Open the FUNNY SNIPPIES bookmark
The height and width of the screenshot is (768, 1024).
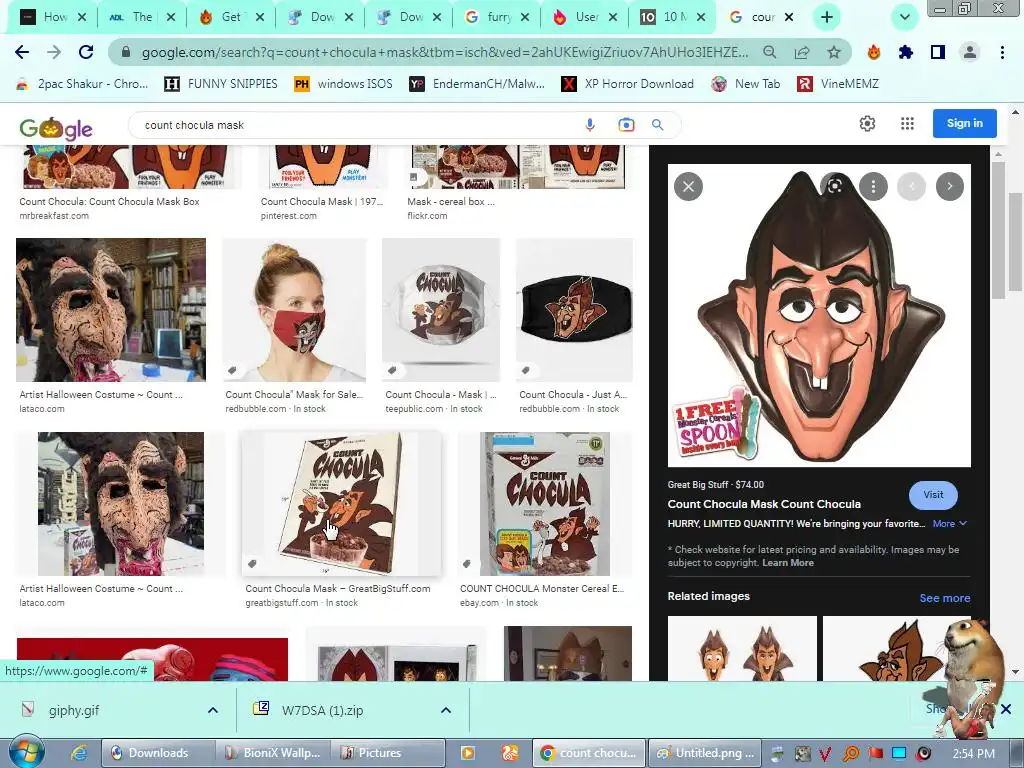click(221, 84)
